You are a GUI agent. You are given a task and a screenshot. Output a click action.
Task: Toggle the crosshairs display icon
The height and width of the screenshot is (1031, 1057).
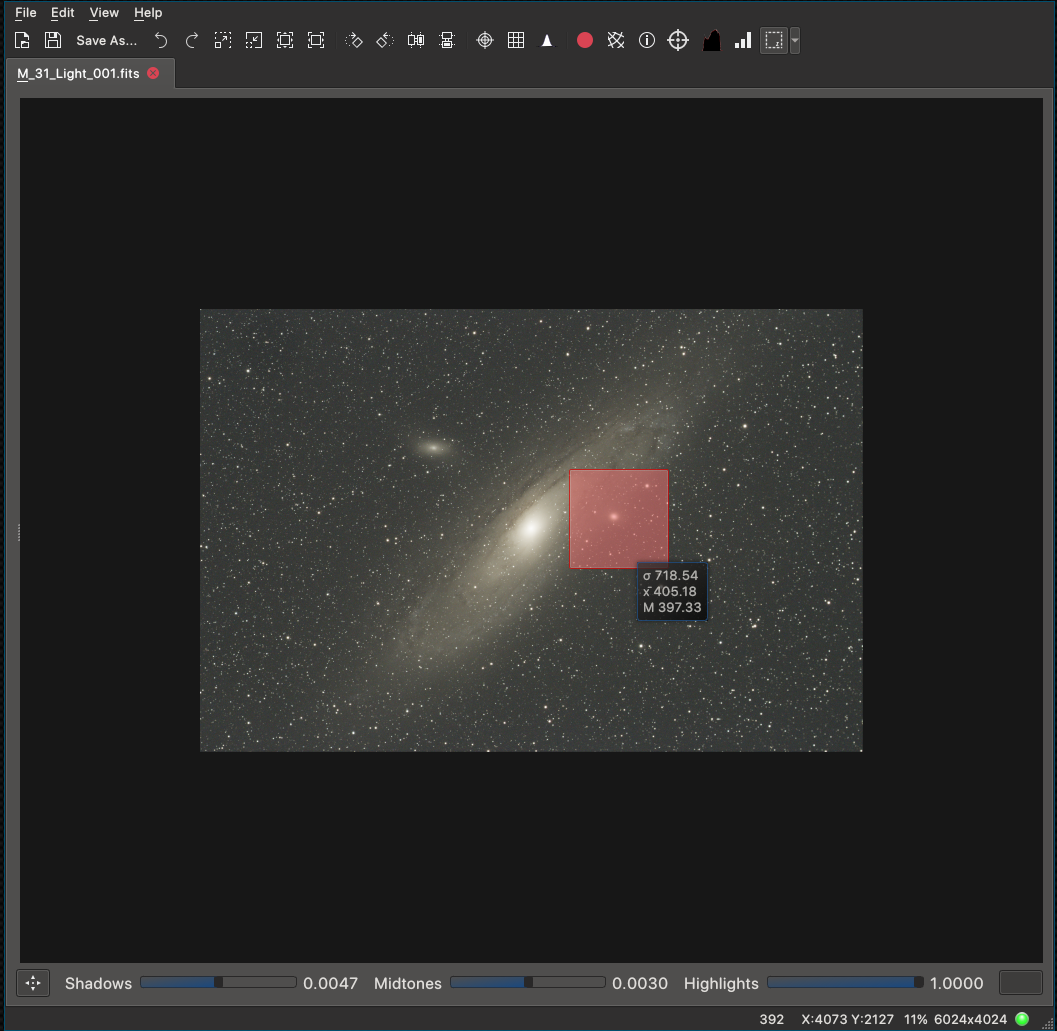[485, 40]
